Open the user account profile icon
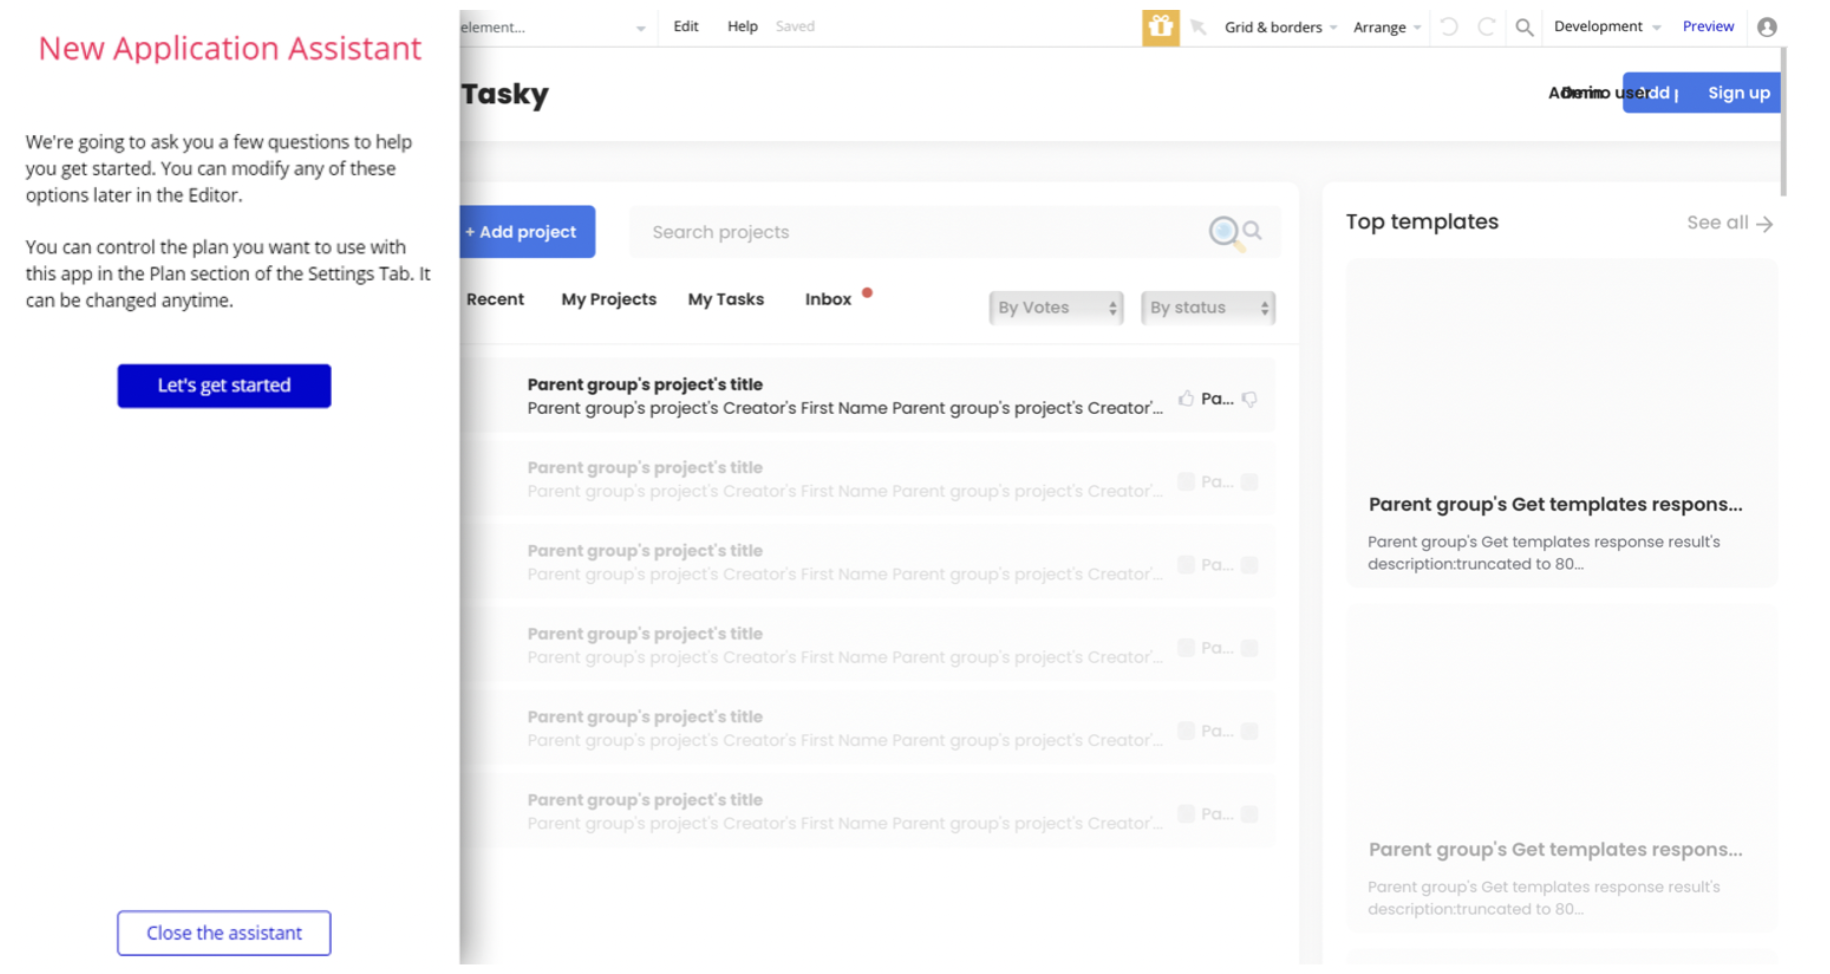Viewport: 1830px width, 974px height. pyautogui.click(x=1767, y=27)
